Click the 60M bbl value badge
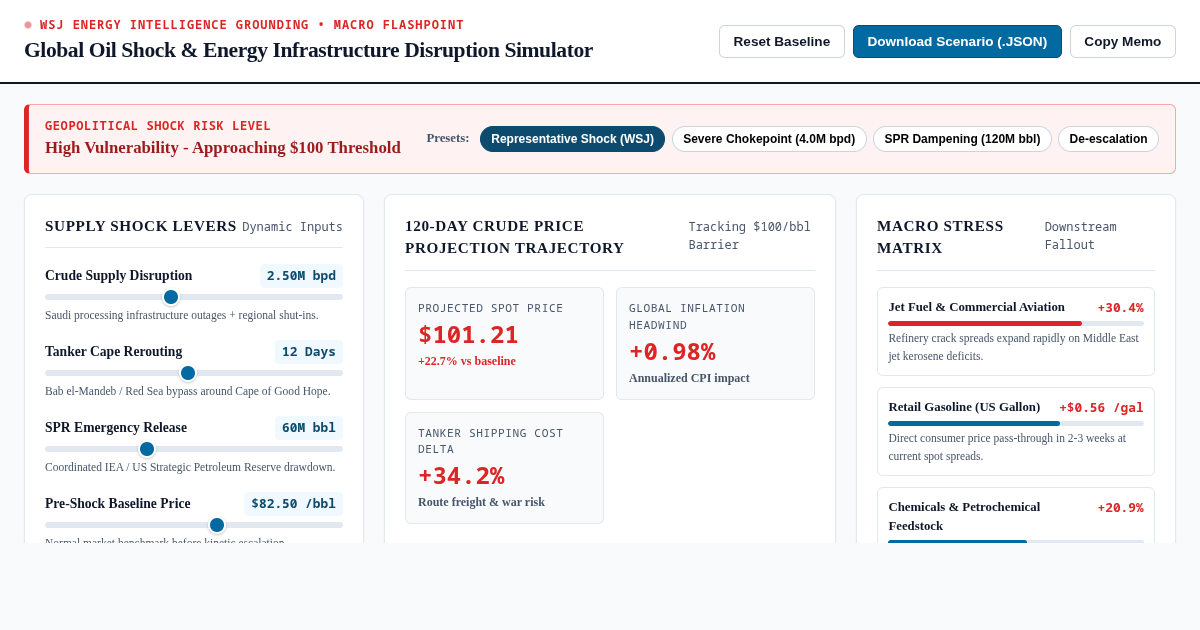Viewport: 1200px width, 630px height. click(309, 428)
